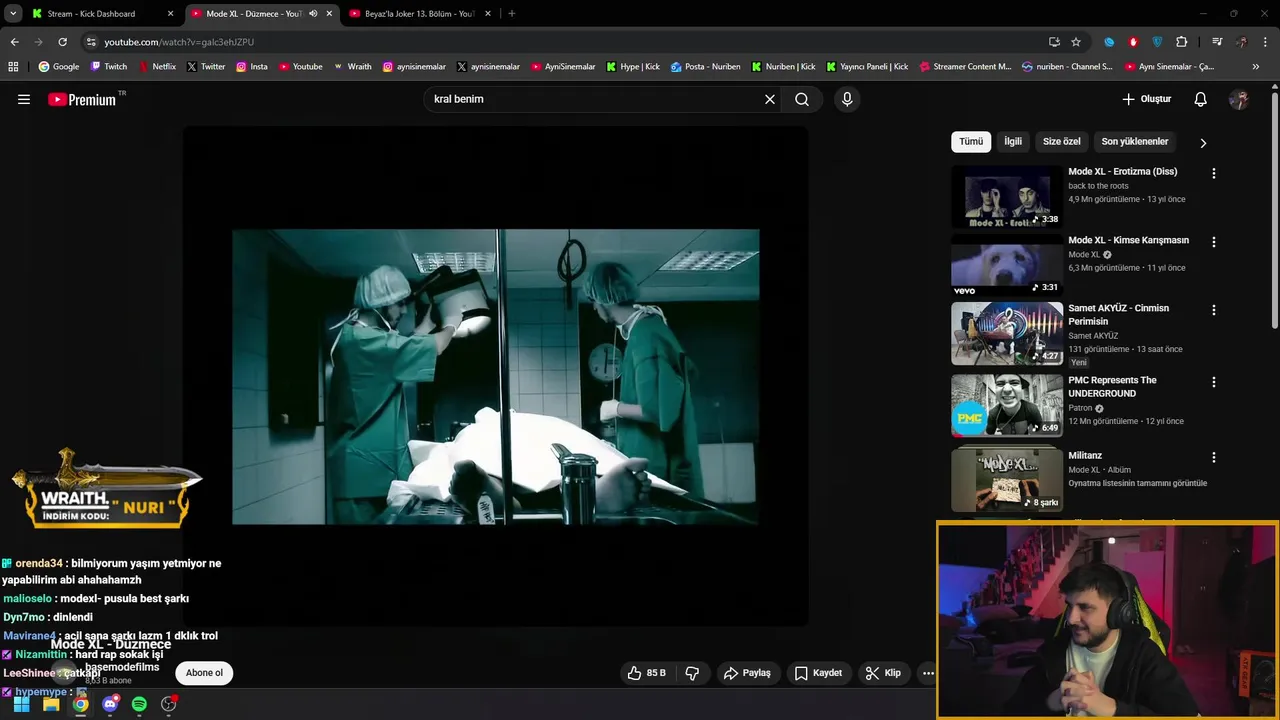This screenshot has height=720, width=1280.
Task: Open PMC Represents The UNDERGROUND title
Action: coord(1112,387)
